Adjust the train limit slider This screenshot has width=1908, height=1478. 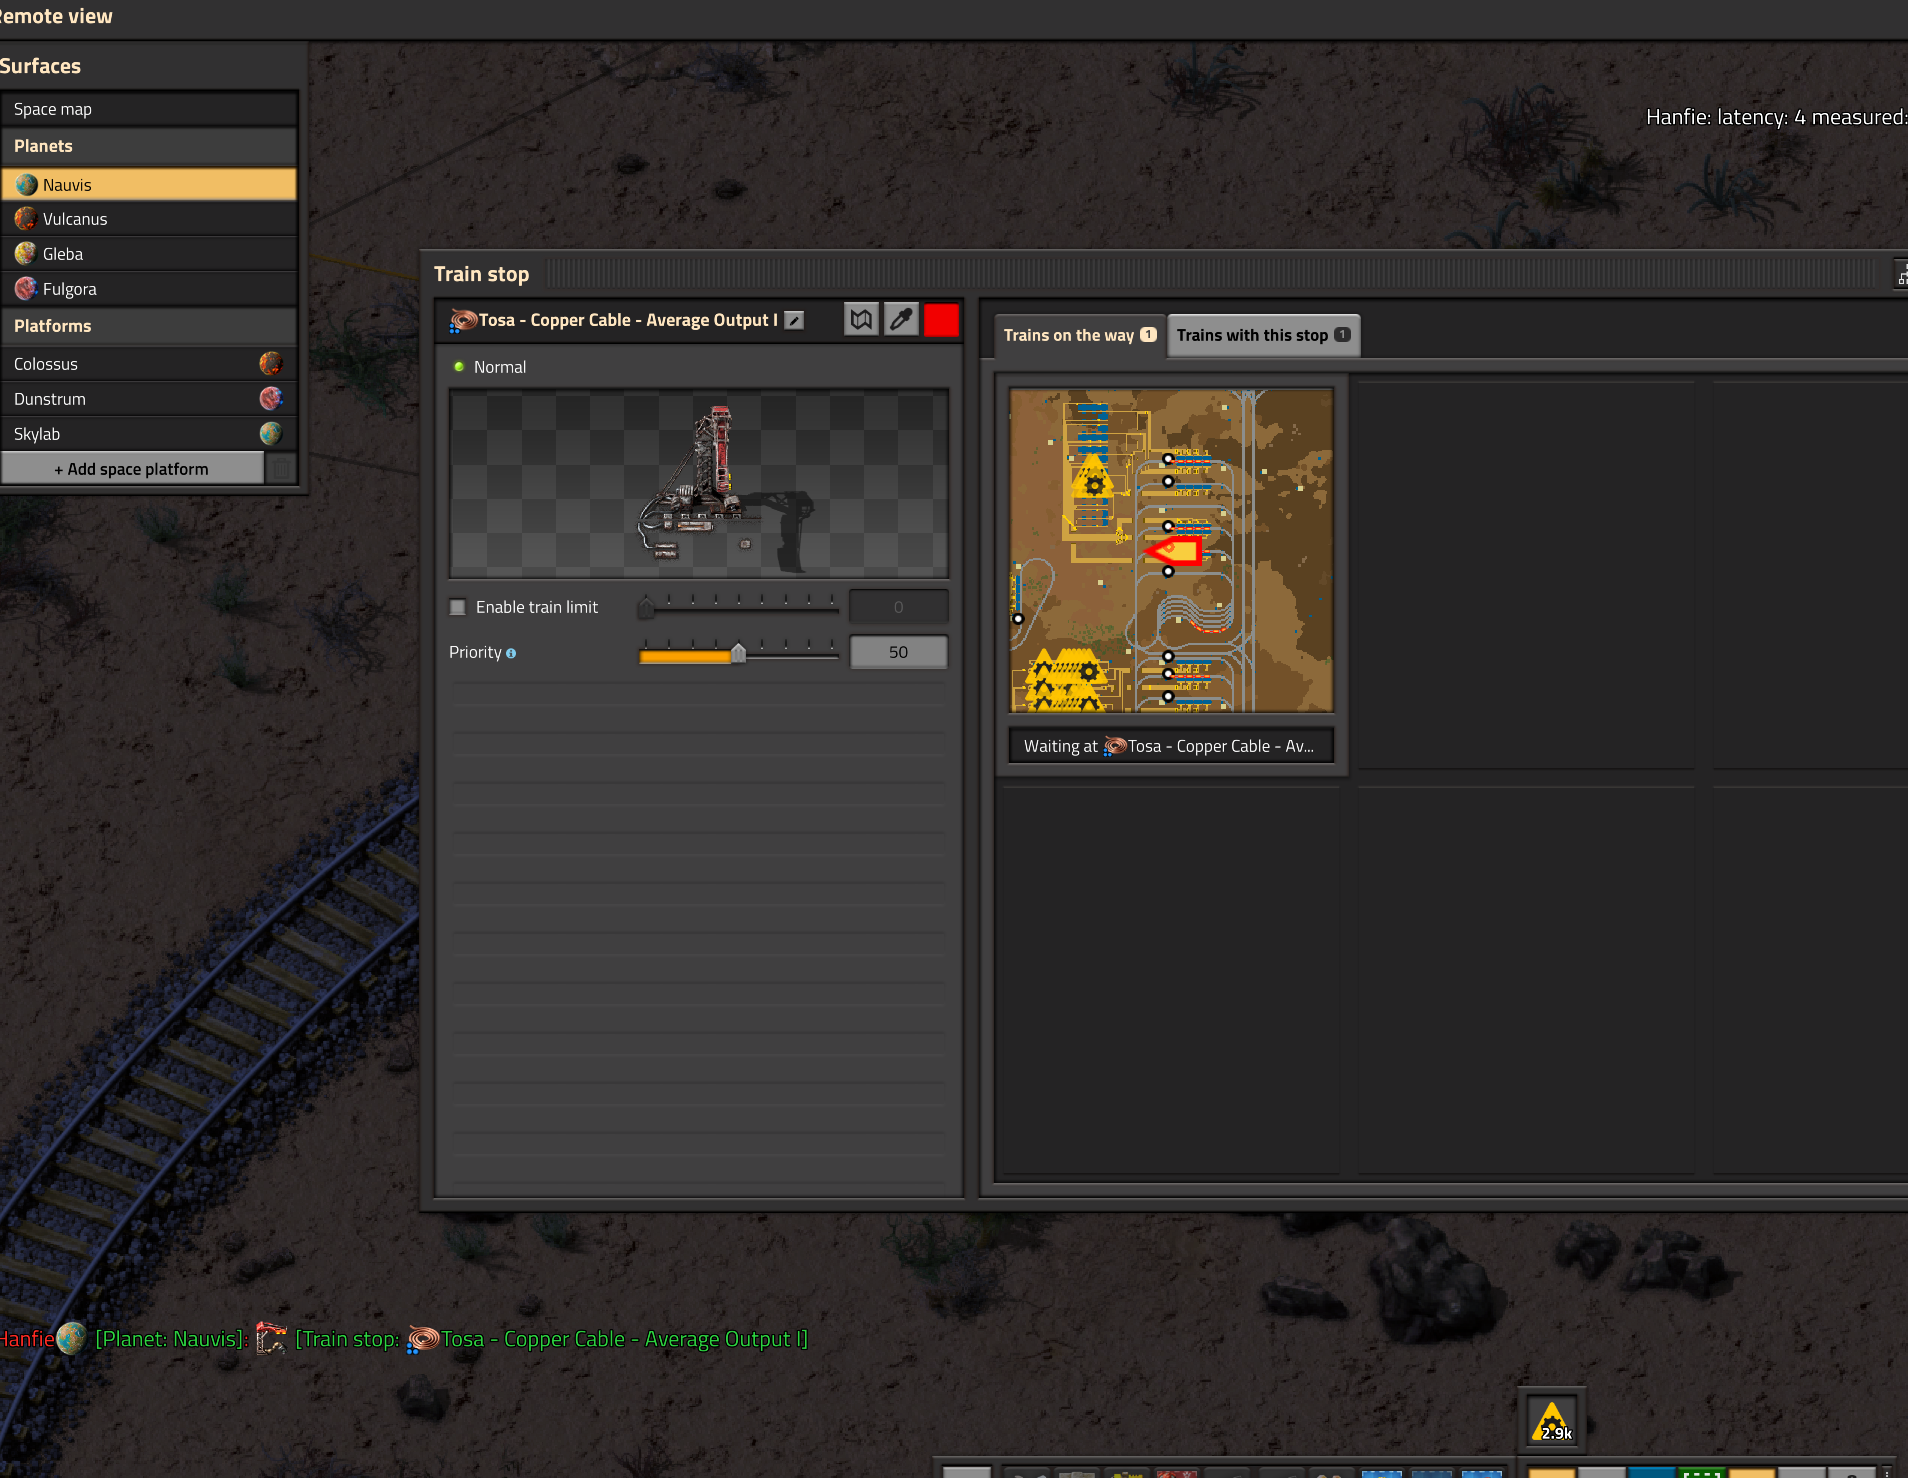[x=738, y=606]
